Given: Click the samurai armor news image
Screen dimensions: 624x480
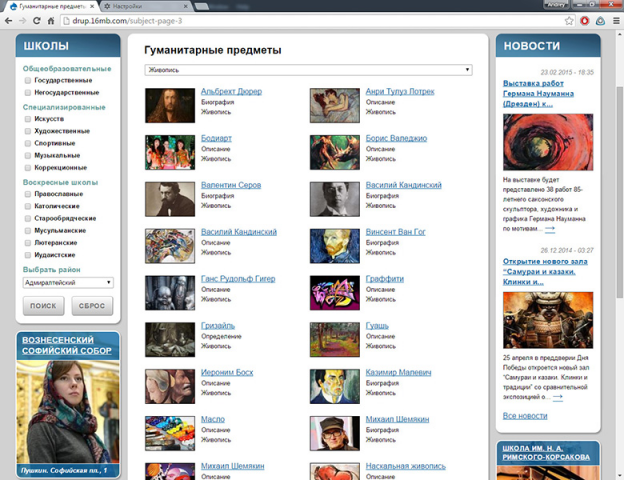Looking at the screenshot, I should tap(548, 320).
